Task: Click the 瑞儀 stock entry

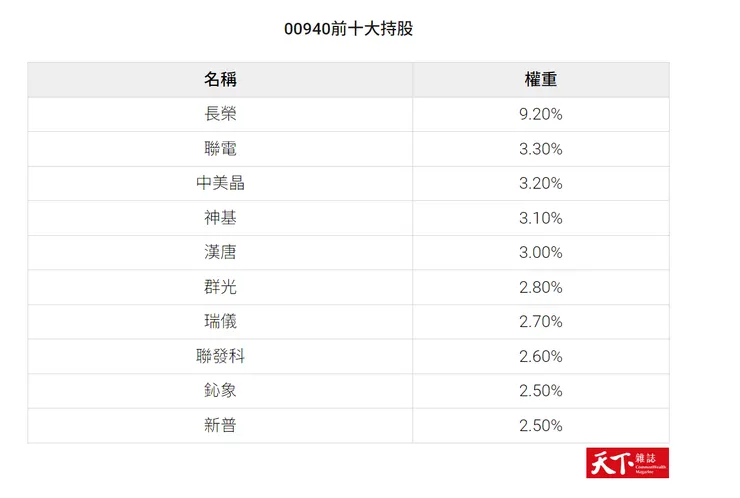Action: click(x=220, y=321)
